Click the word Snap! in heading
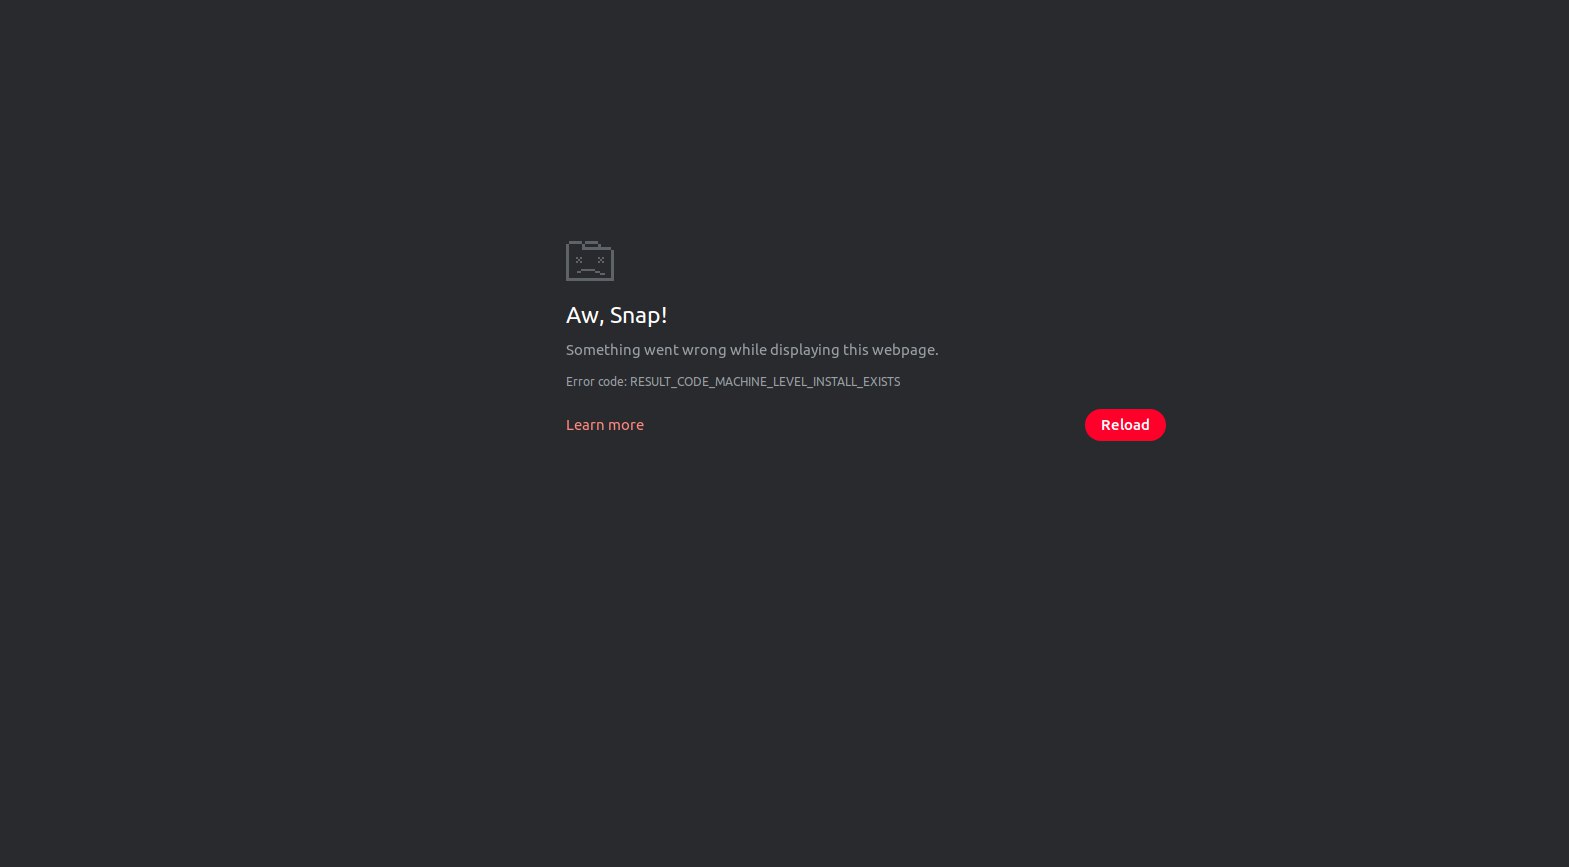Image resolution: width=1569 pixels, height=867 pixels. [x=638, y=315]
